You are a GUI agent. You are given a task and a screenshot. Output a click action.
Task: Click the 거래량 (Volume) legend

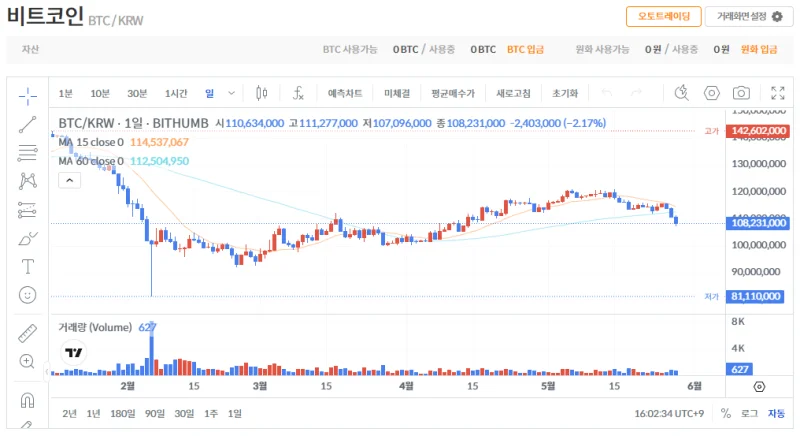(95, 327)
